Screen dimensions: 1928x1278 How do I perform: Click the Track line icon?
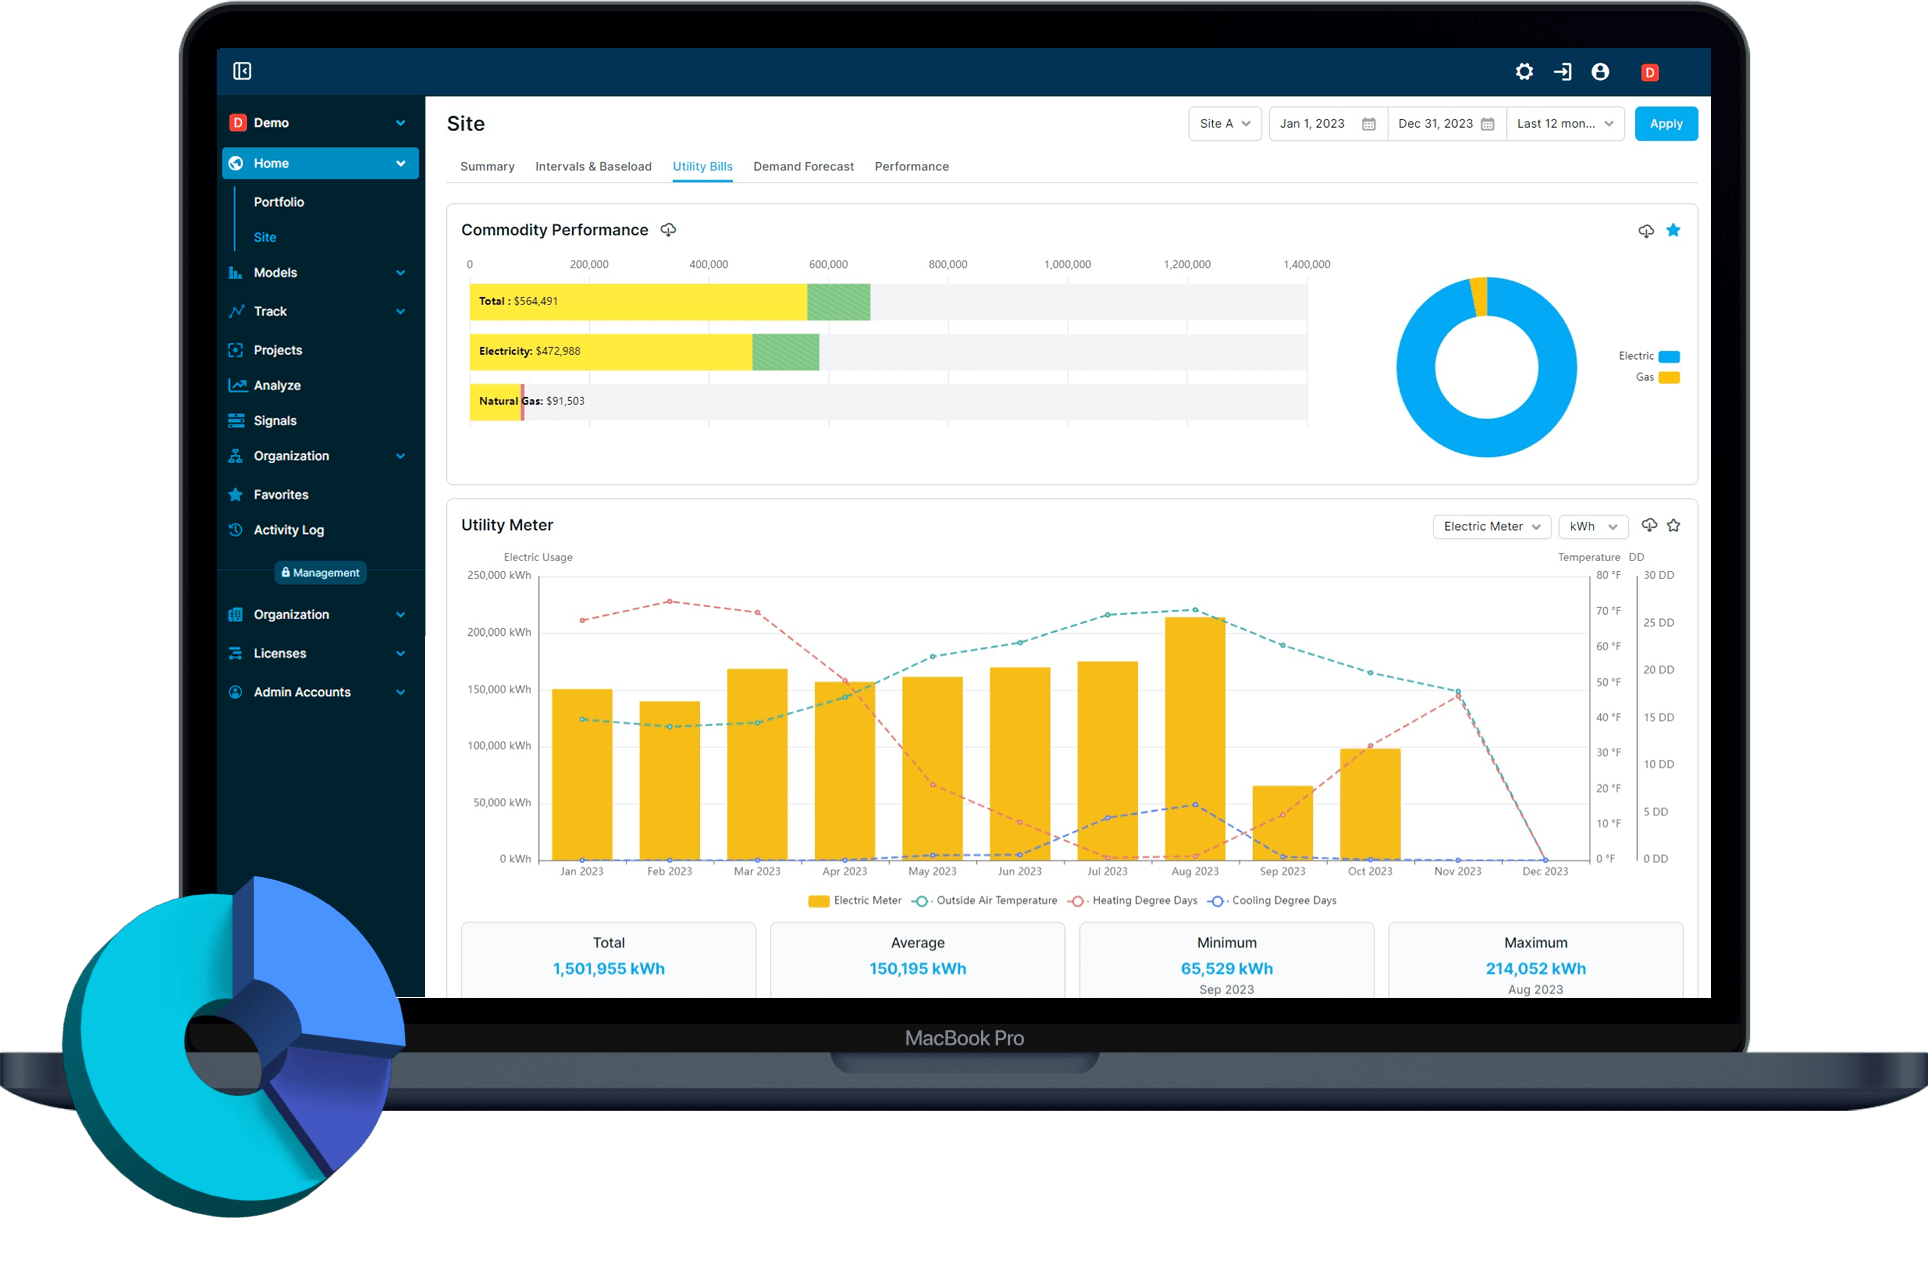click(x=236, y=312)
